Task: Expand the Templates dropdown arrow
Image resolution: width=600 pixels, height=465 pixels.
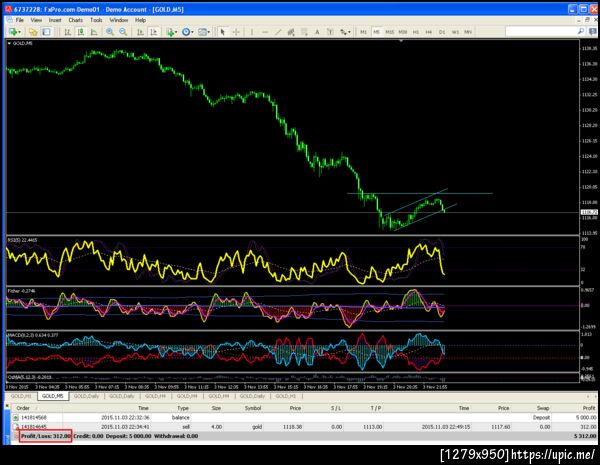Action: [209, 32]
